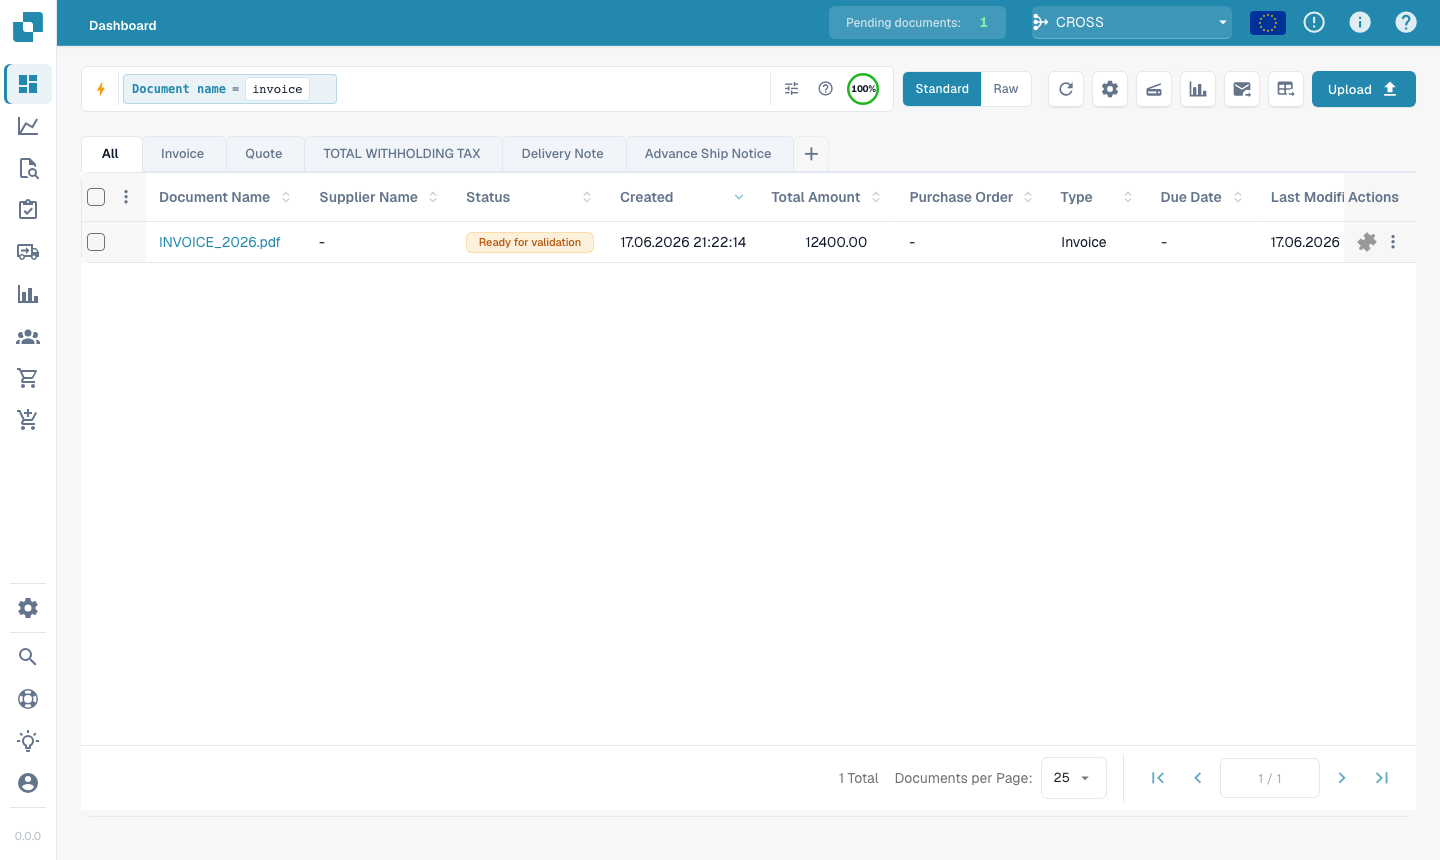
Task: Open the document search sidebar icon
Action: (x=28, y=168)
